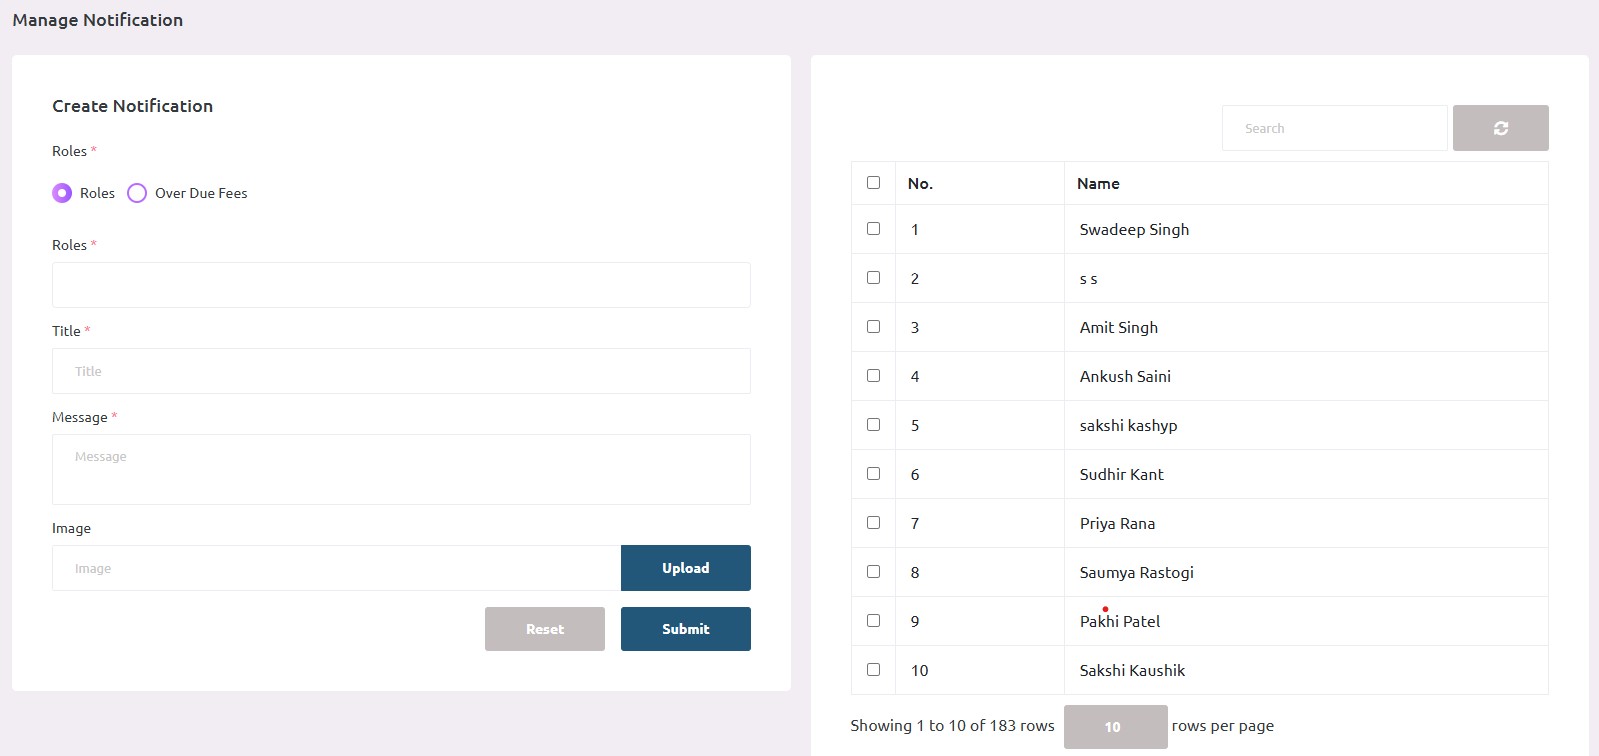Click the name Amit Singh
1599x756 pixels.
click(x=1119, y=328)
